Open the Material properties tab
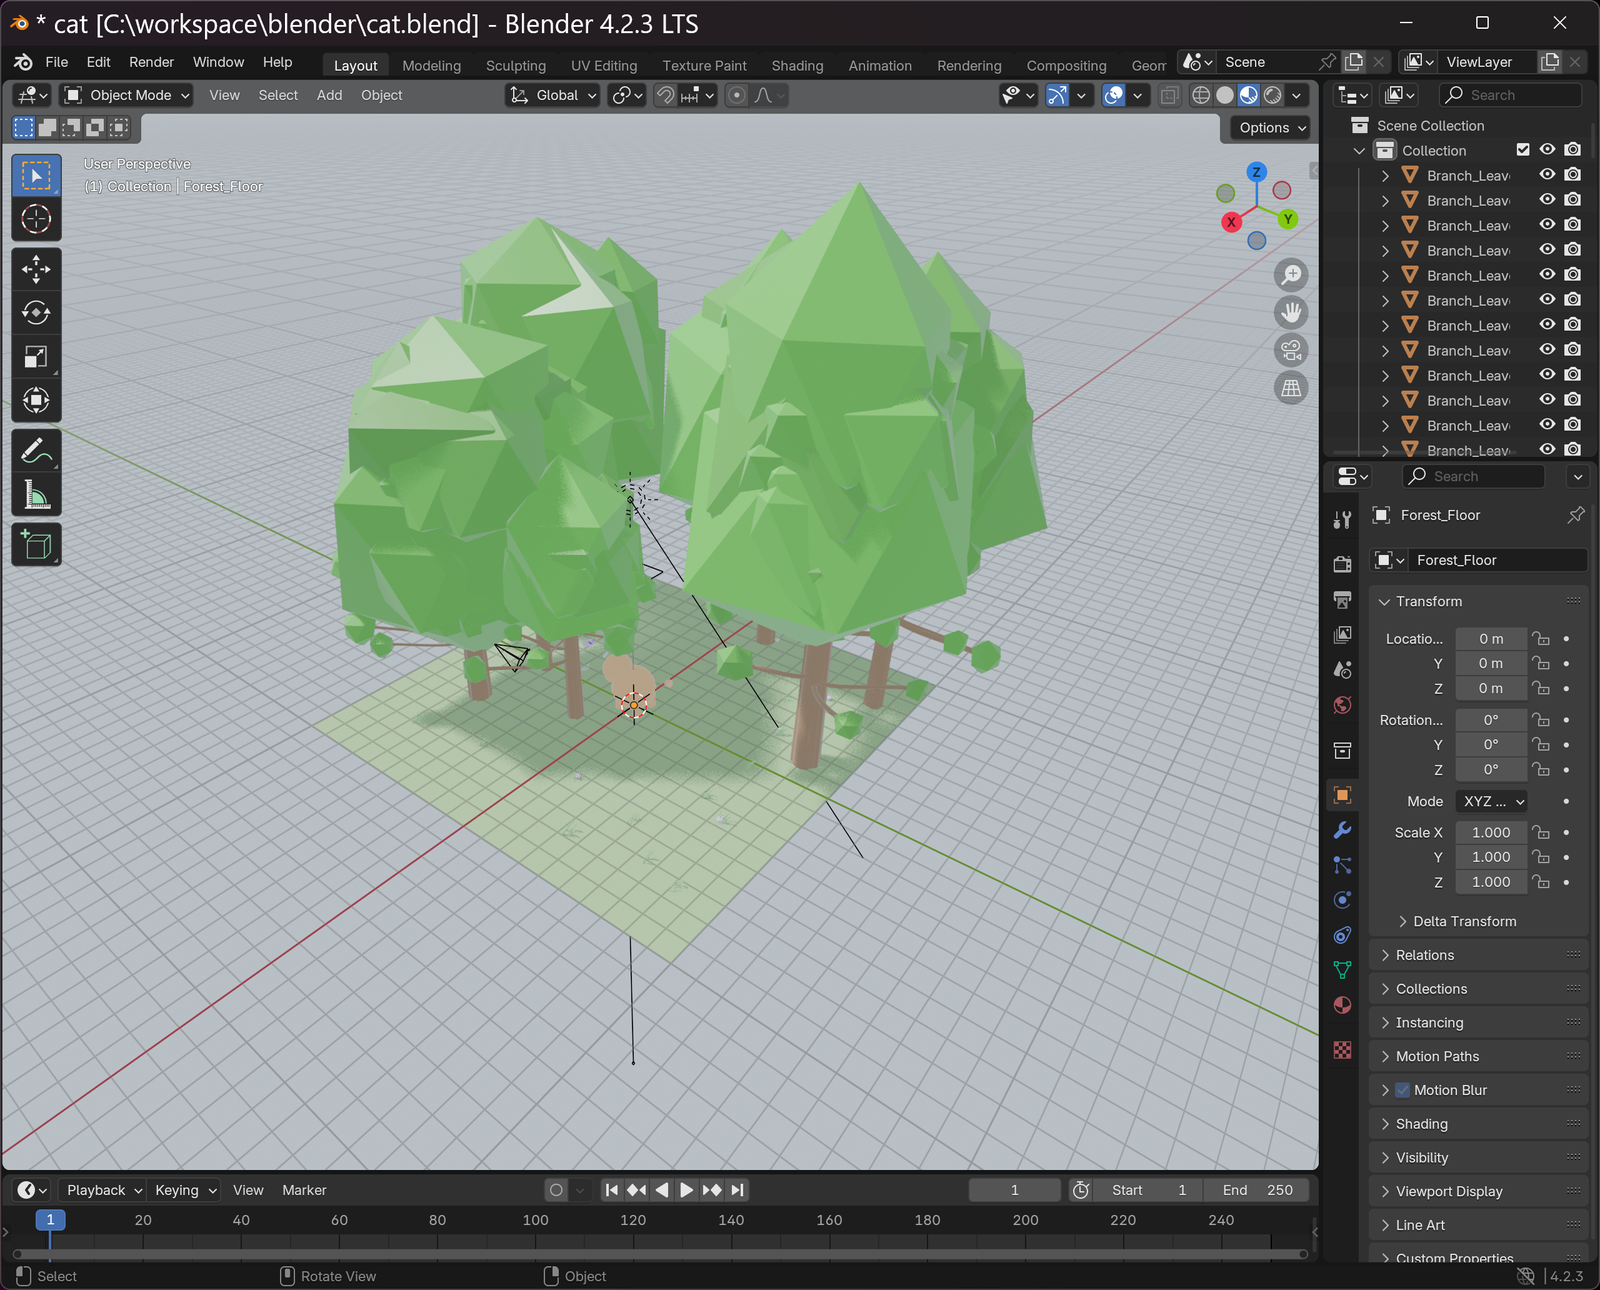The width and height of the screenshot is (1600, 1290). 1342,1005
